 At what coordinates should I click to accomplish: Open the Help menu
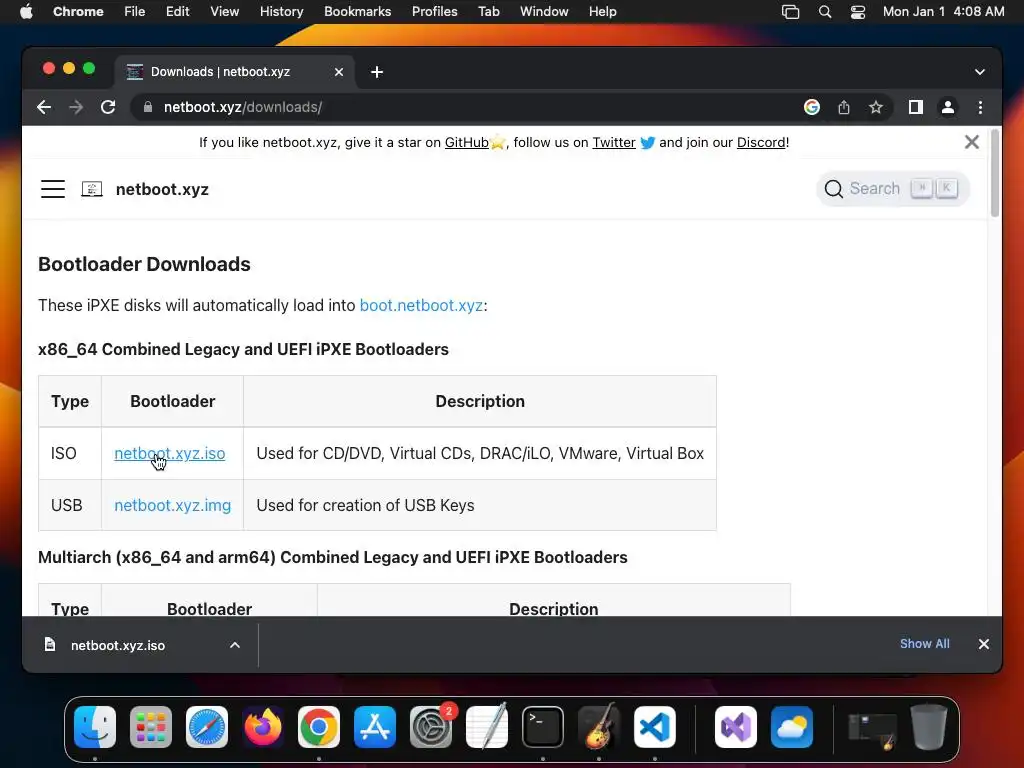(602, 11)
